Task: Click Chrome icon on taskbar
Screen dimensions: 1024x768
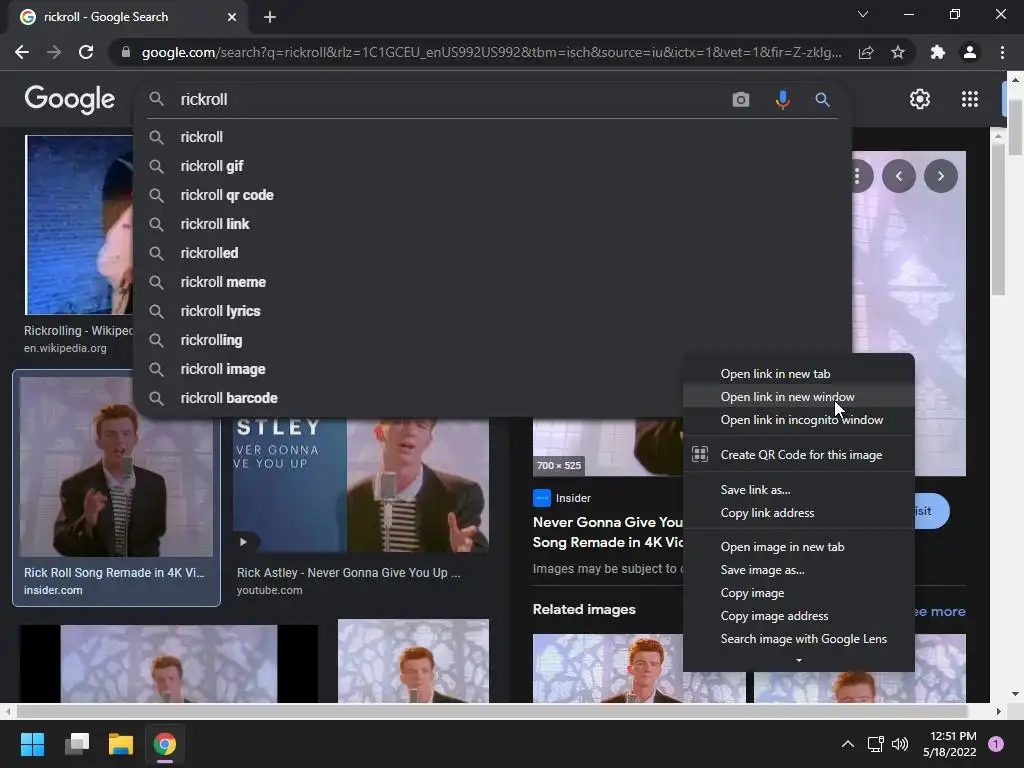Action: 165,744
